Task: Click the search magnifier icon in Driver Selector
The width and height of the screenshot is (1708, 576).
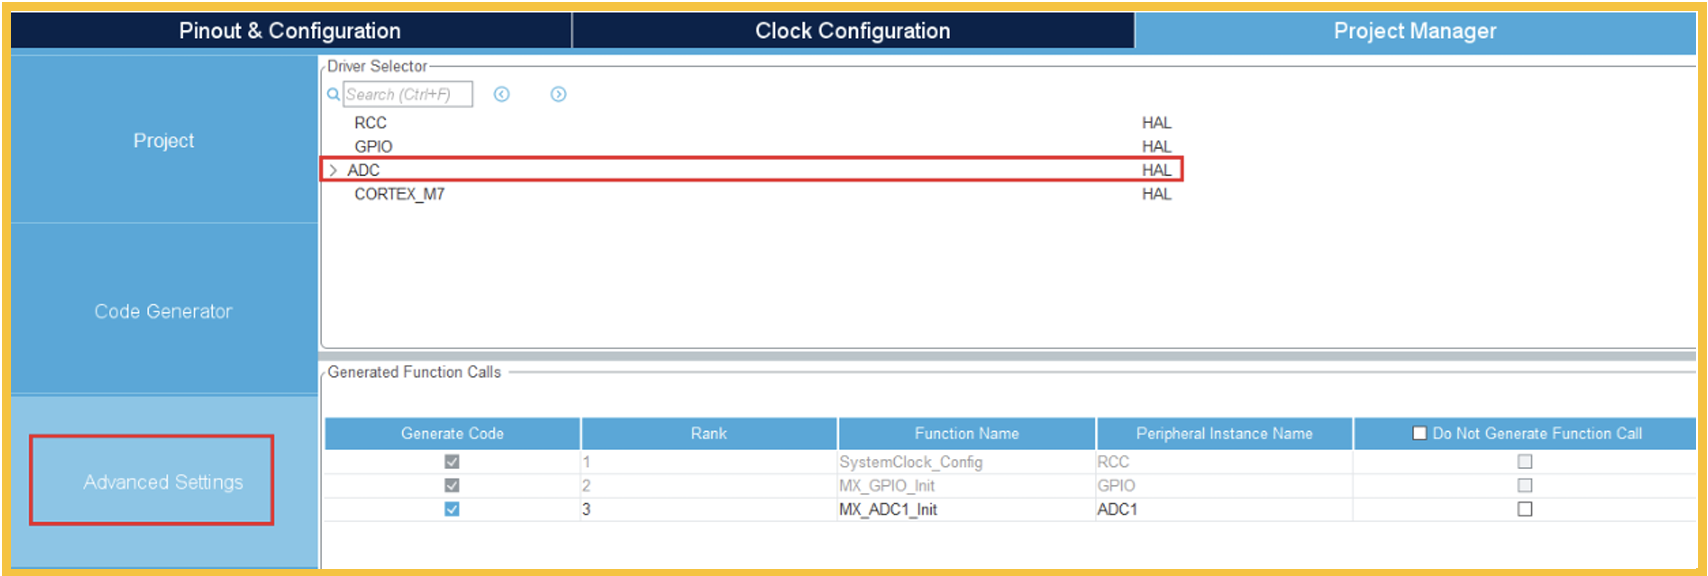Action: (333, 95)
